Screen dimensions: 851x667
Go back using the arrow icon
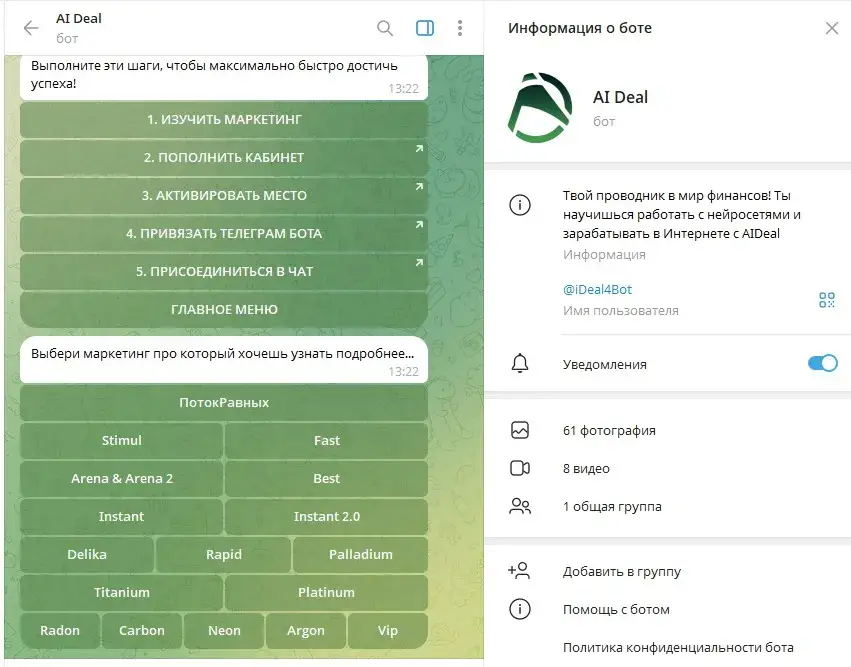point(31,28)
